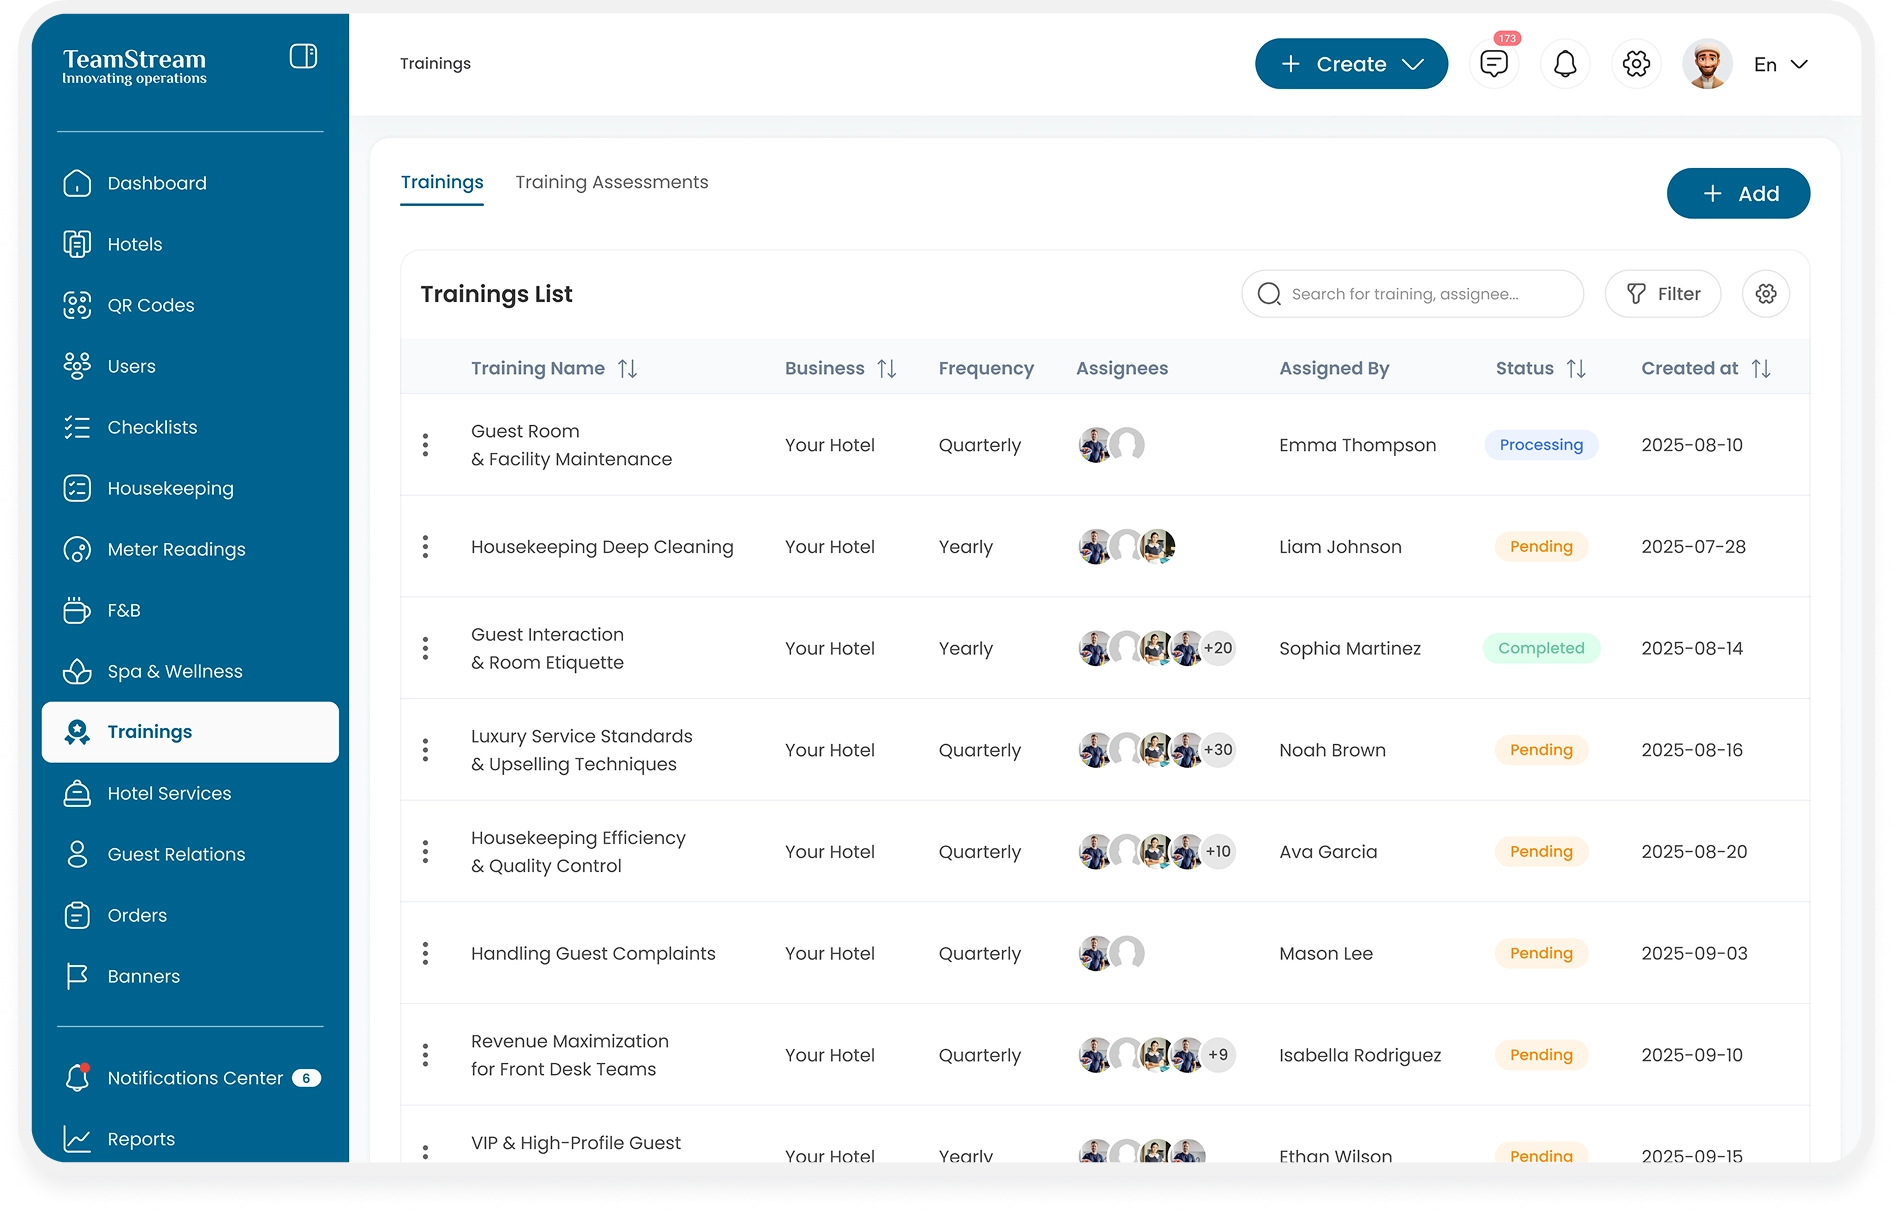1893x1212 pixels.
Task: Select Housekeeping in the sidebar menu
Action: pos(170,488)
